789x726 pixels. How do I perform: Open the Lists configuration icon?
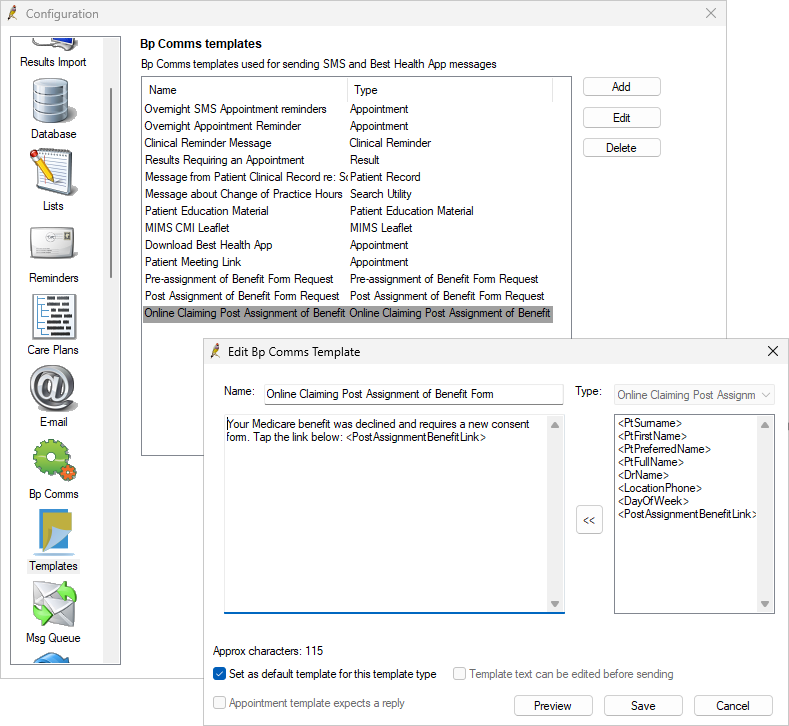coord(53,172)
